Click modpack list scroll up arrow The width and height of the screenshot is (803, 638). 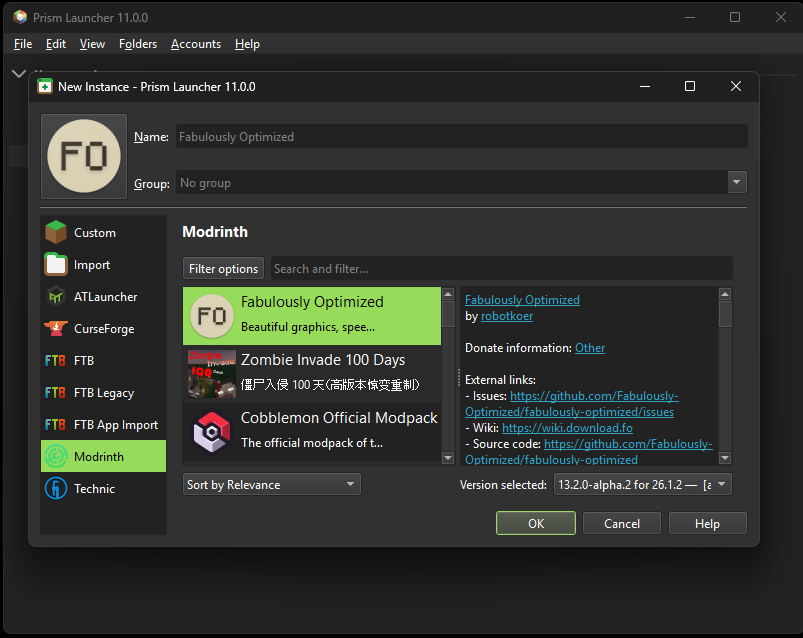(448, 294)
